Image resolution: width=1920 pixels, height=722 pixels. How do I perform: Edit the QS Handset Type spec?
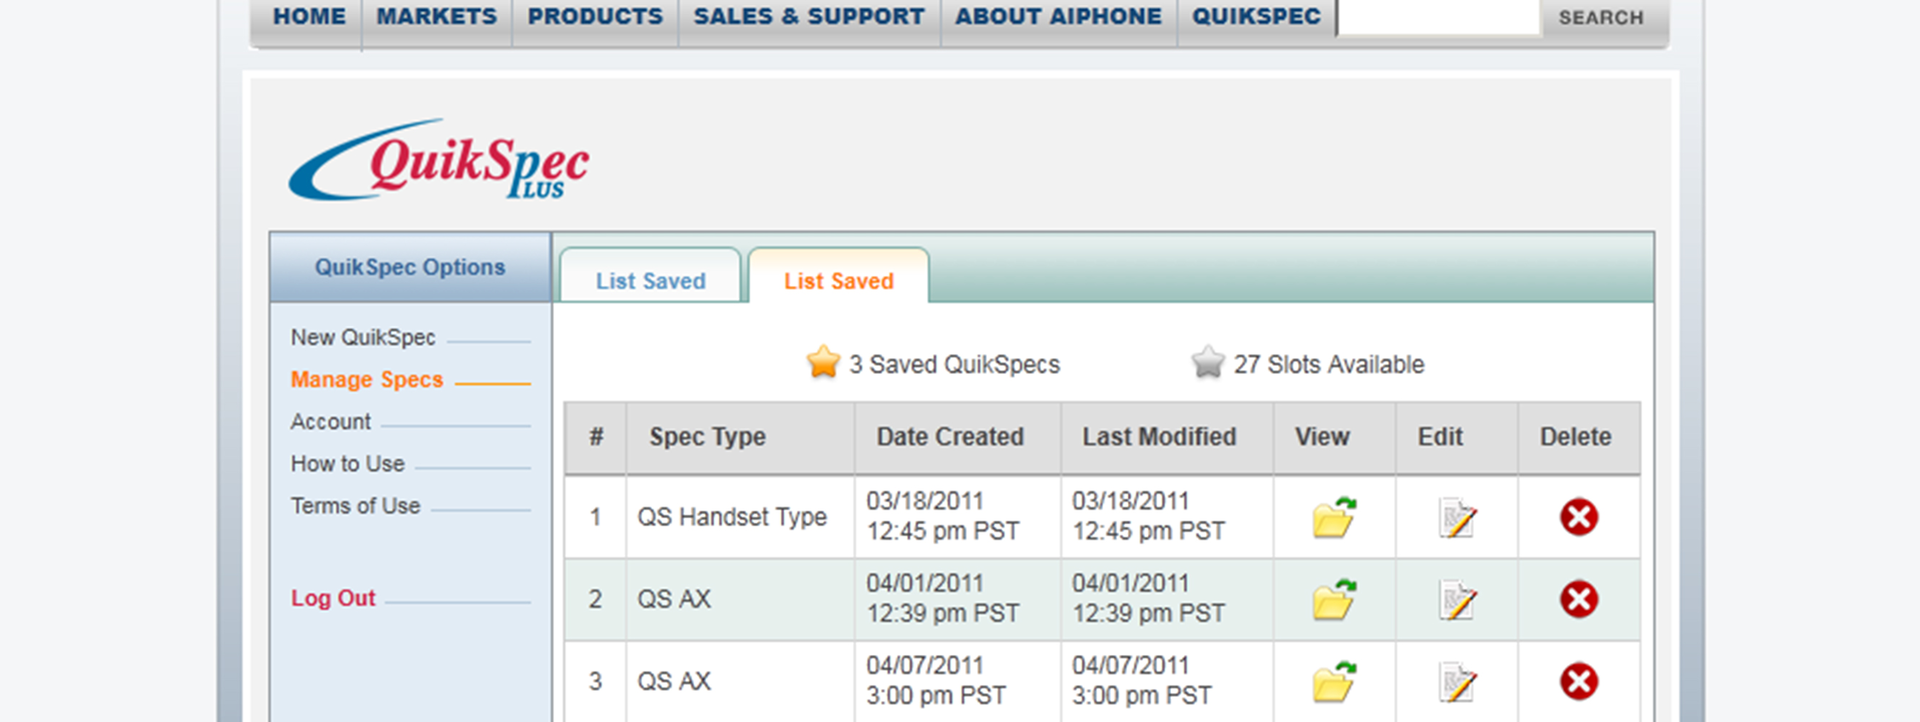pyautogui.click(x=1457, y=517)
